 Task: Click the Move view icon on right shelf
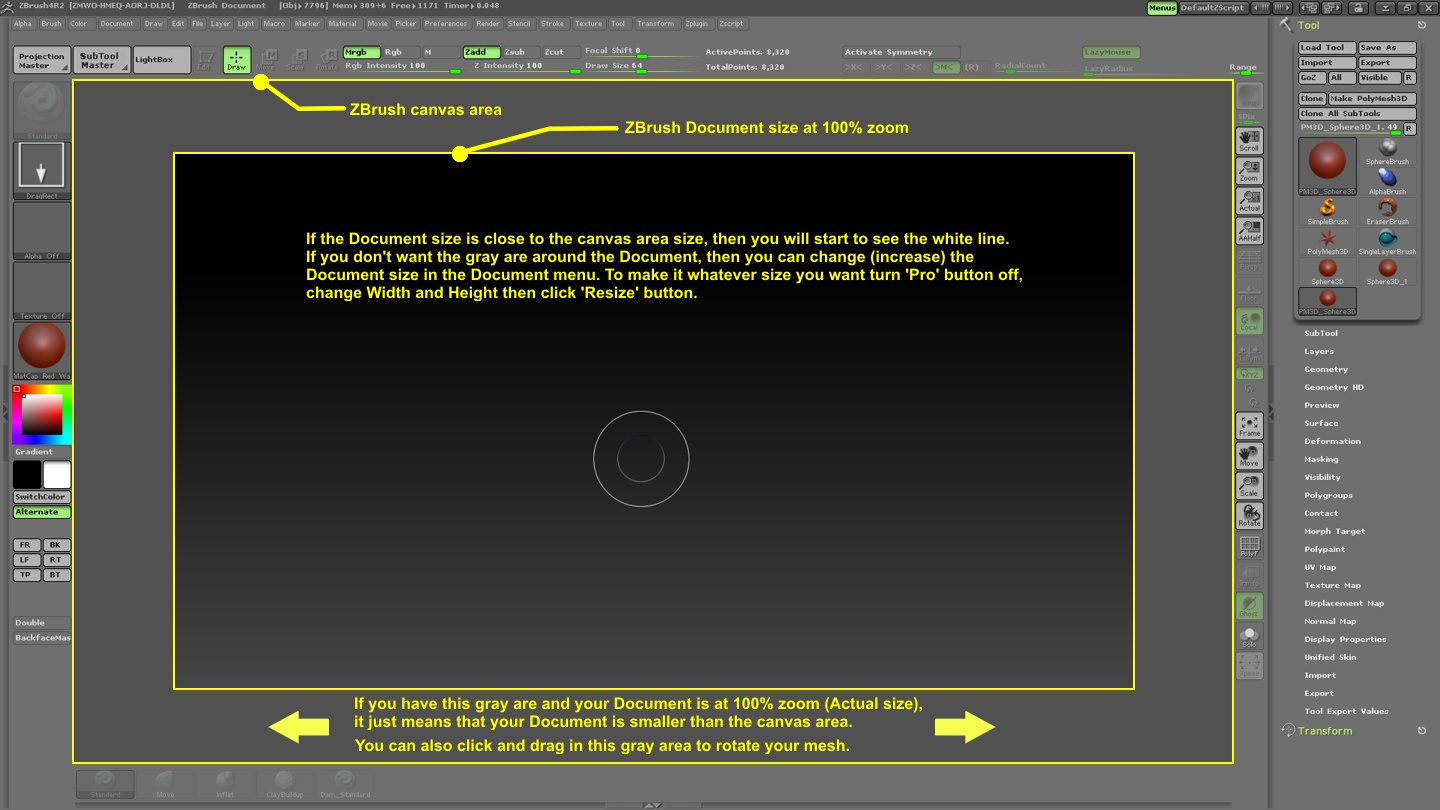click(x=1250, y=456)
